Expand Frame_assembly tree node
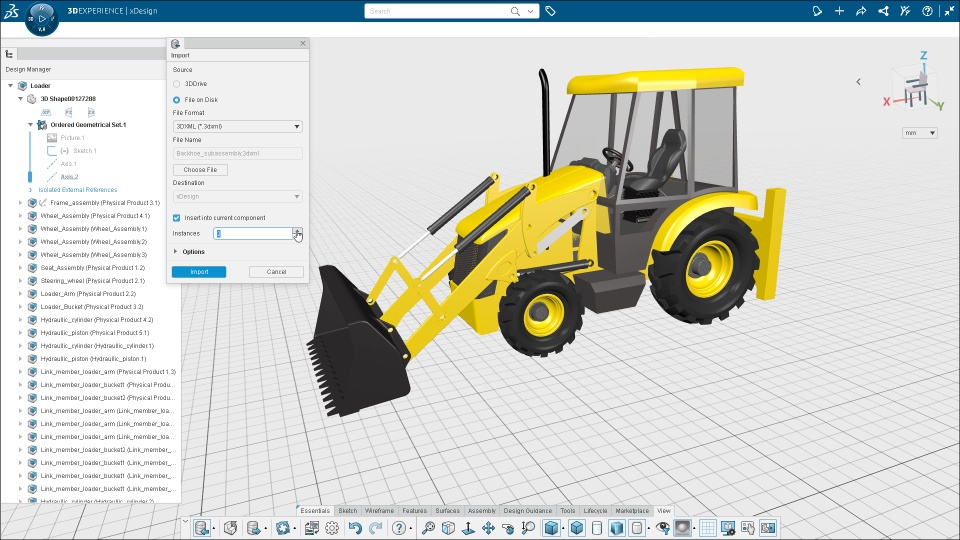 pos(20,203)
